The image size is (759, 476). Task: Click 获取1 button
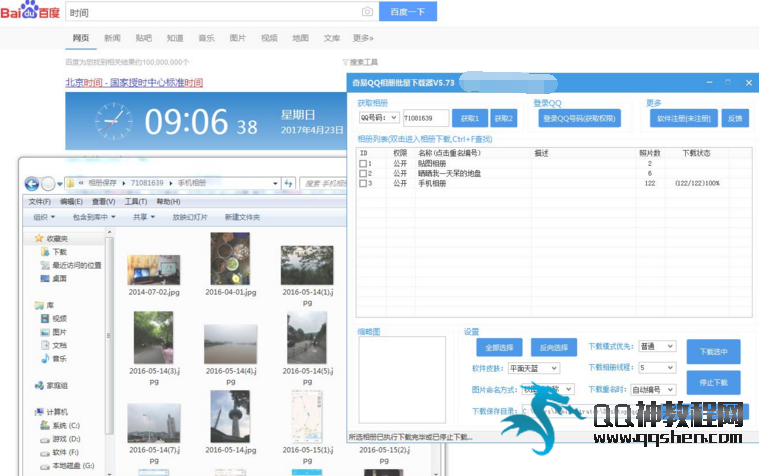point(470,118)
